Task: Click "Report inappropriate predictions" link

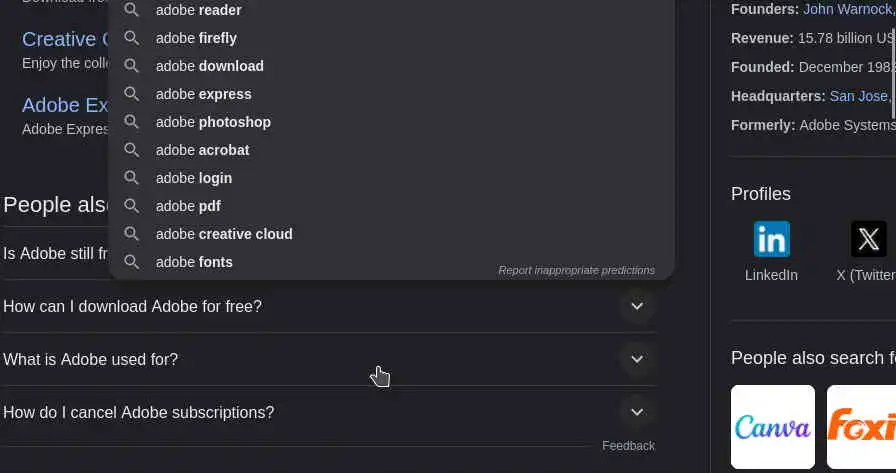Action: tap(576, 270)
